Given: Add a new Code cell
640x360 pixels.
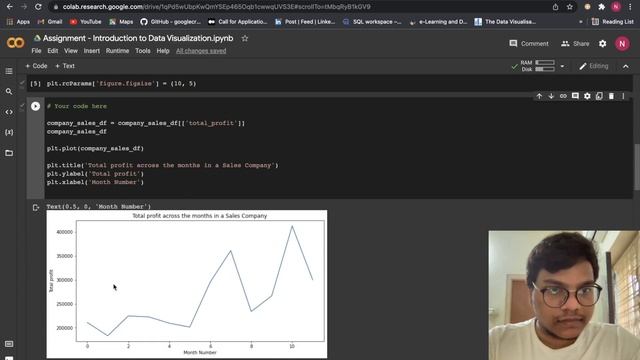Looking at the screenshot, I should pos(36,66).
